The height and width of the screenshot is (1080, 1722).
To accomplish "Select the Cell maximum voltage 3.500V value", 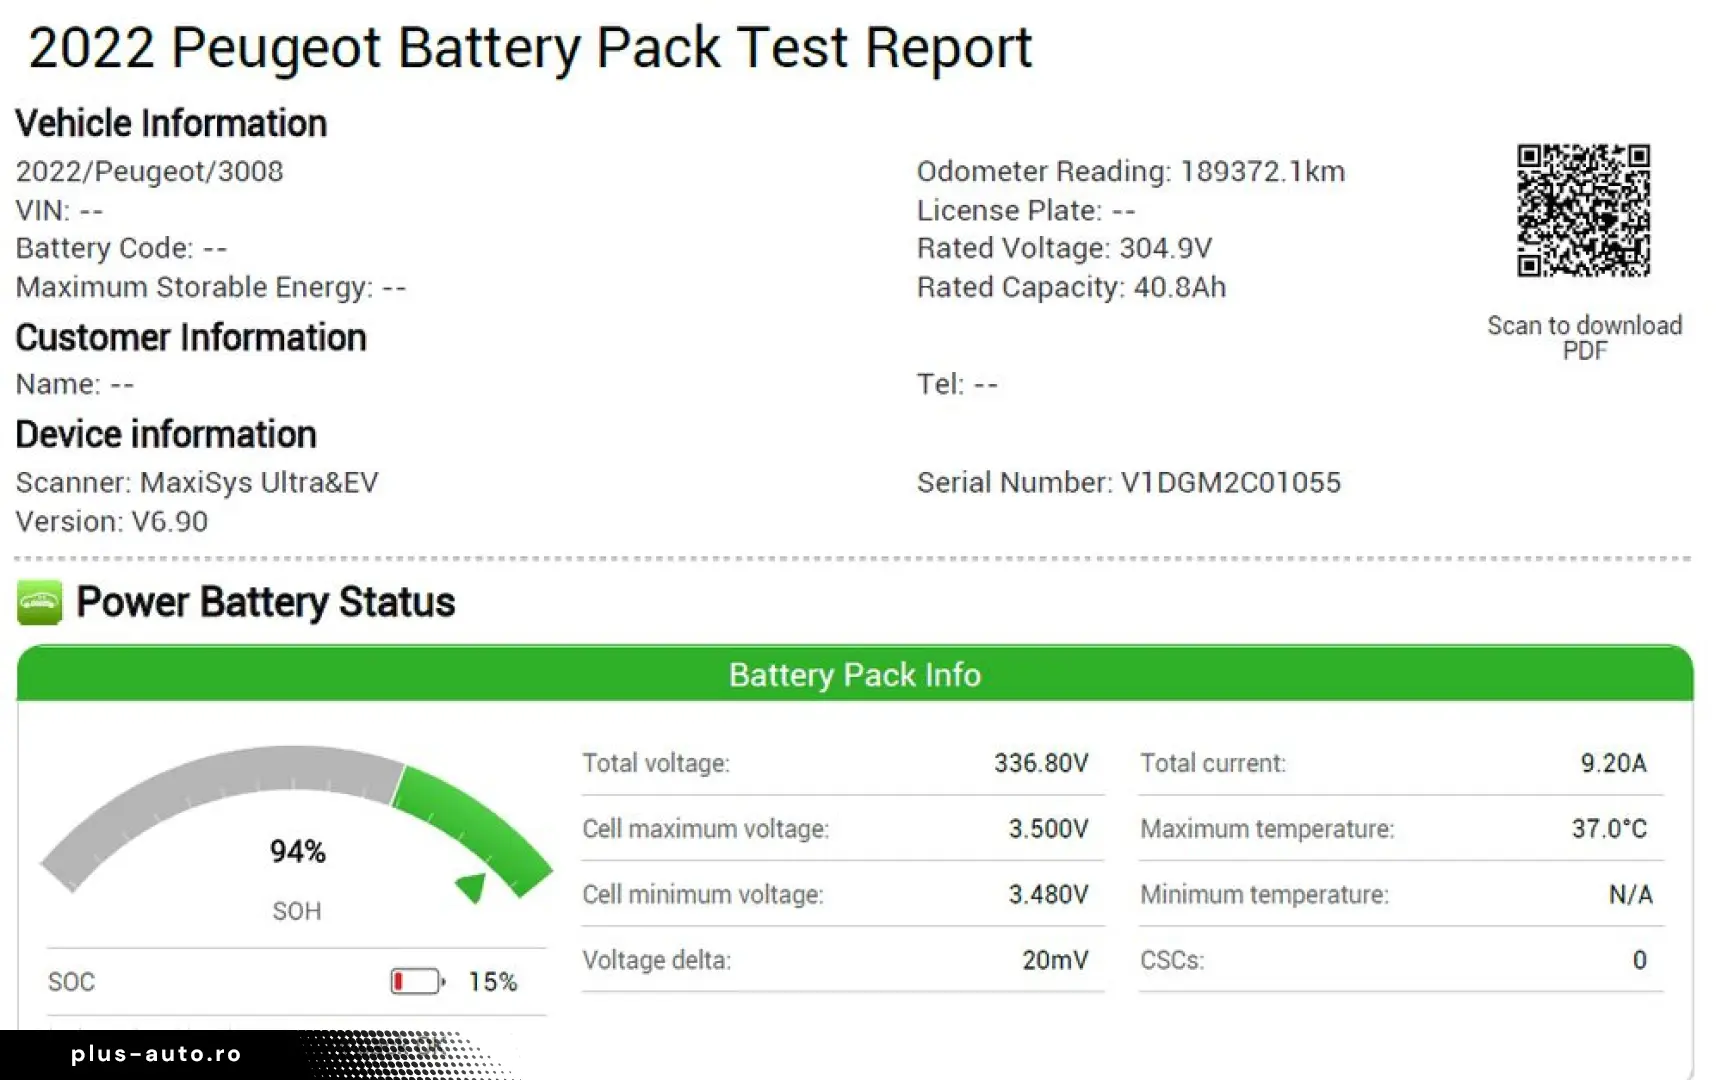I will coord(1048,829).
